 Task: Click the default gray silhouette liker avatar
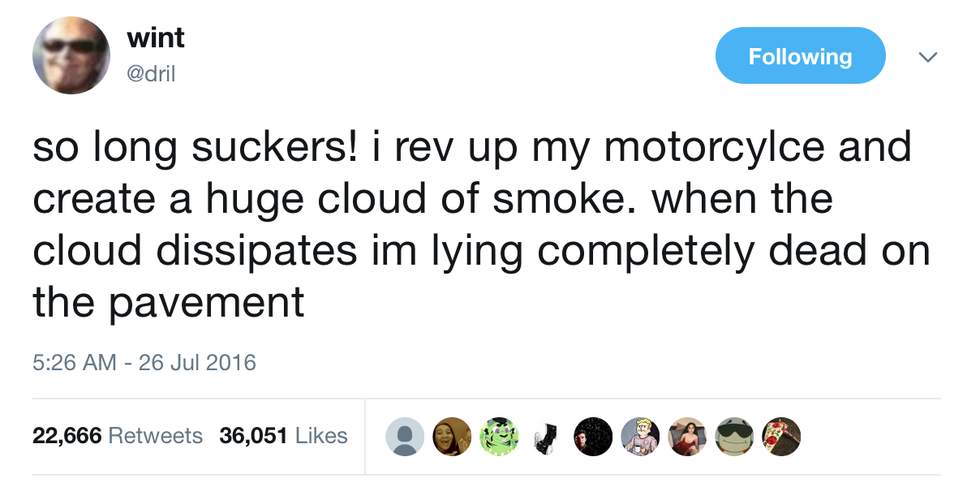(x=405, y=436)
